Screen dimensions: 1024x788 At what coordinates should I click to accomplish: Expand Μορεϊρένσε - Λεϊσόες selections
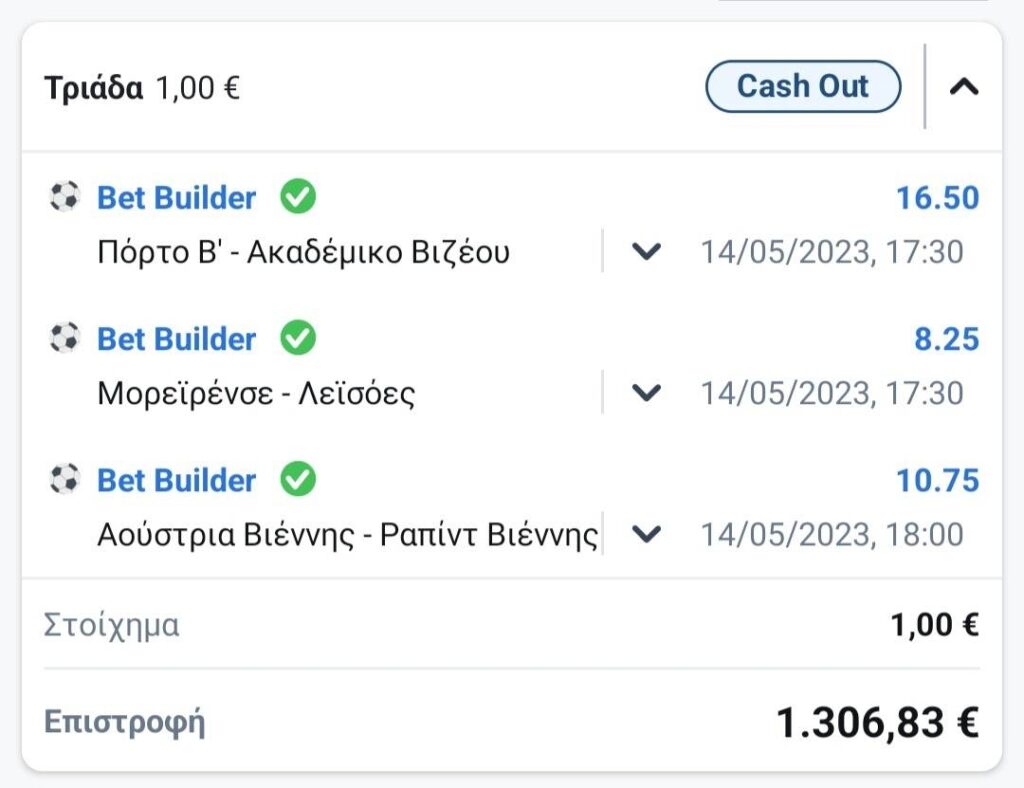point(647,393)
